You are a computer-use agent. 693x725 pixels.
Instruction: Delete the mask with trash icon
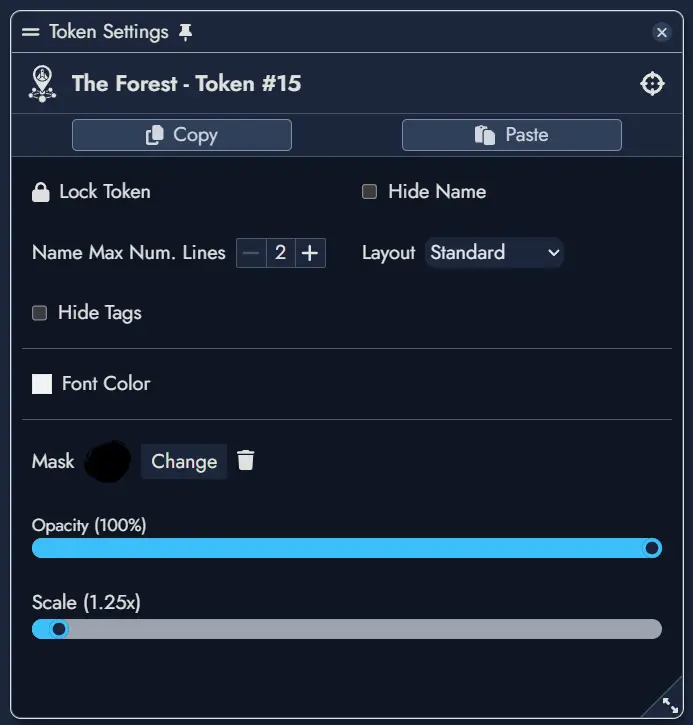coord(246,461)
